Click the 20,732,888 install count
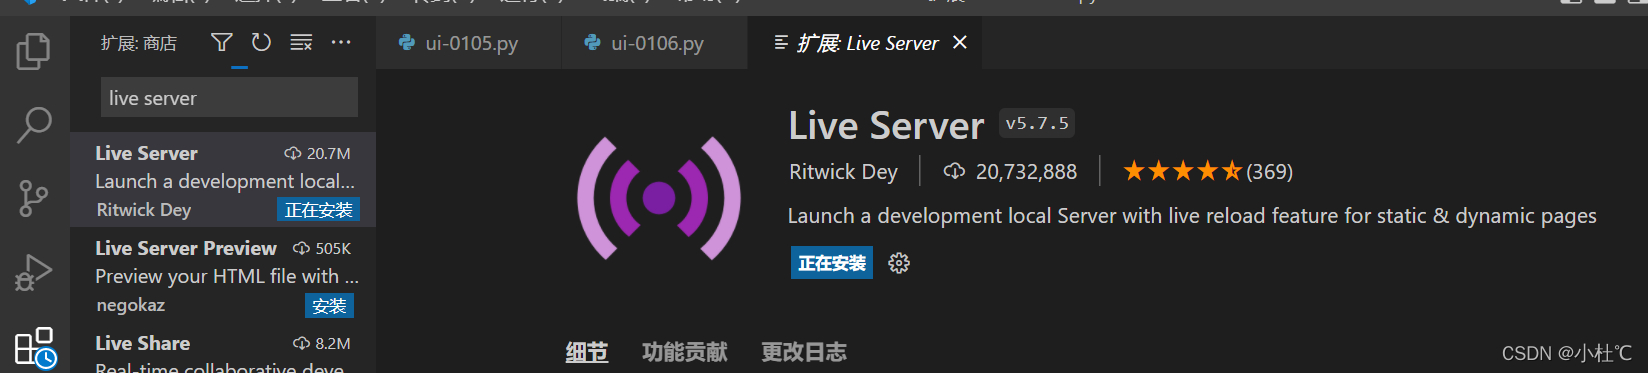1648x373 pixels. [1010, 172]
